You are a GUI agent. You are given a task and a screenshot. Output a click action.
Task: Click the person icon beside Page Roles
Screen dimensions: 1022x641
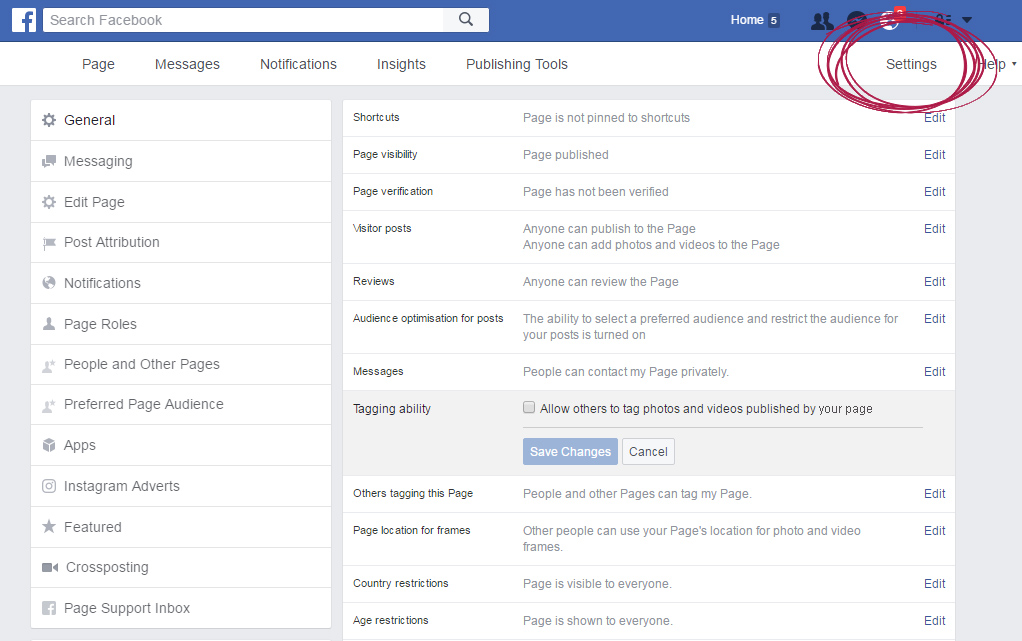[49, 323]
